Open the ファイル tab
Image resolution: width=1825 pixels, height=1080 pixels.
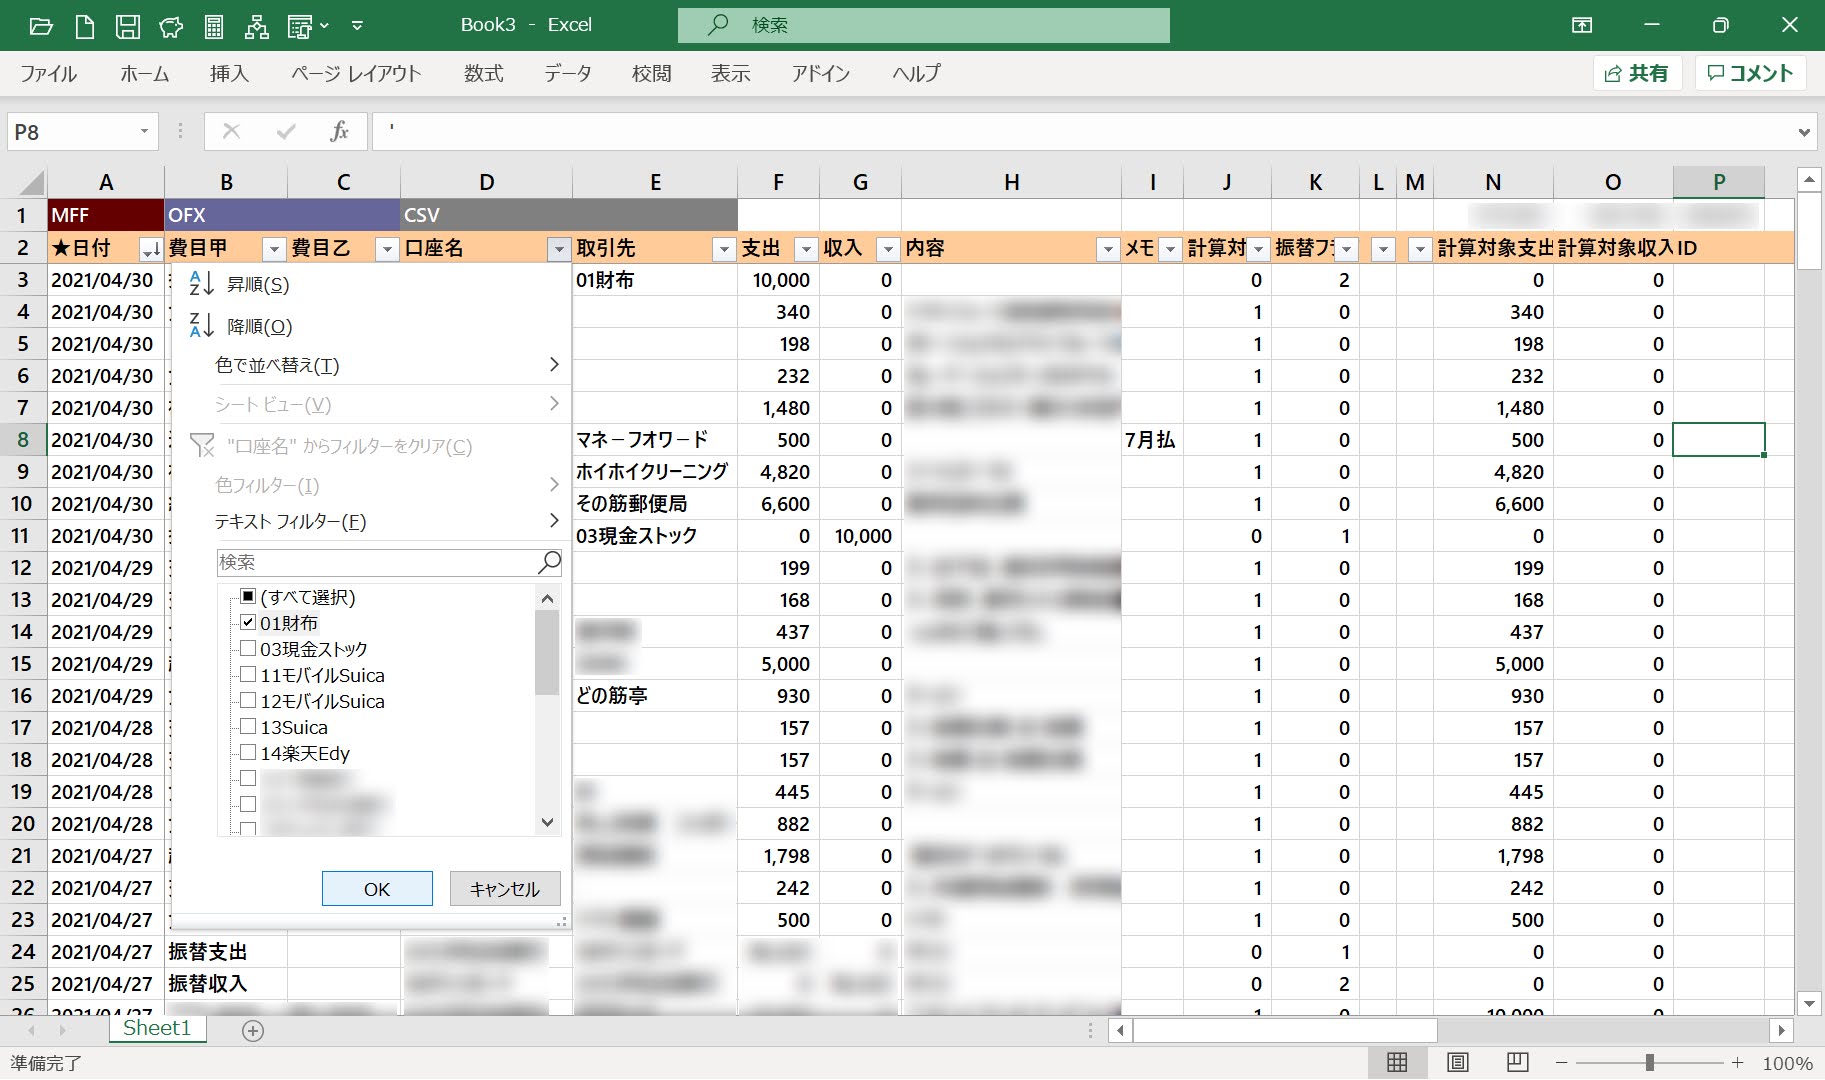pyautogui.click(x=48, y=73)
